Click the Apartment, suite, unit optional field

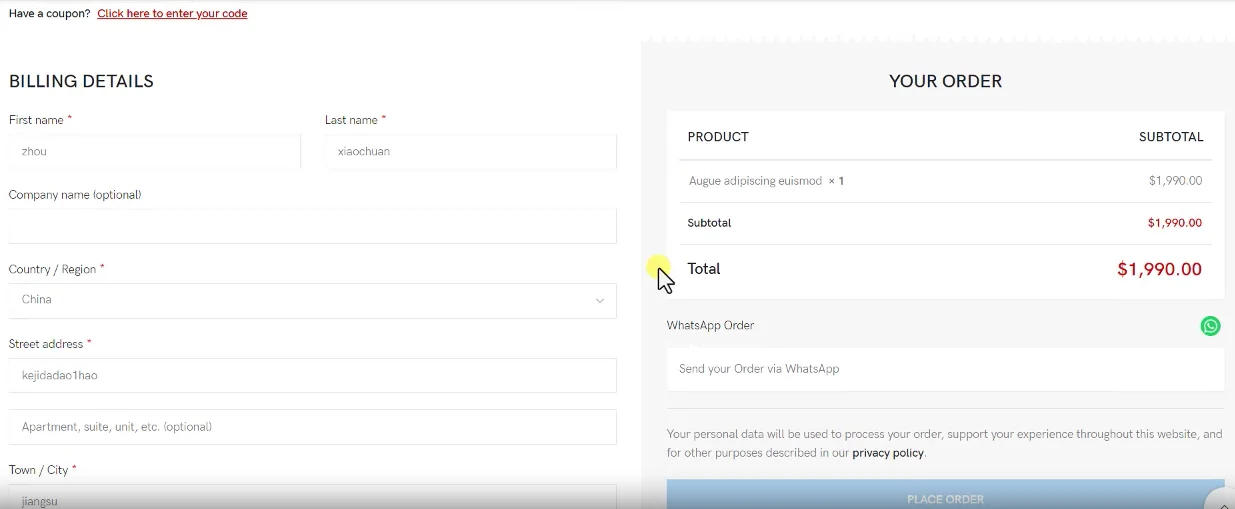coord(312,427)
